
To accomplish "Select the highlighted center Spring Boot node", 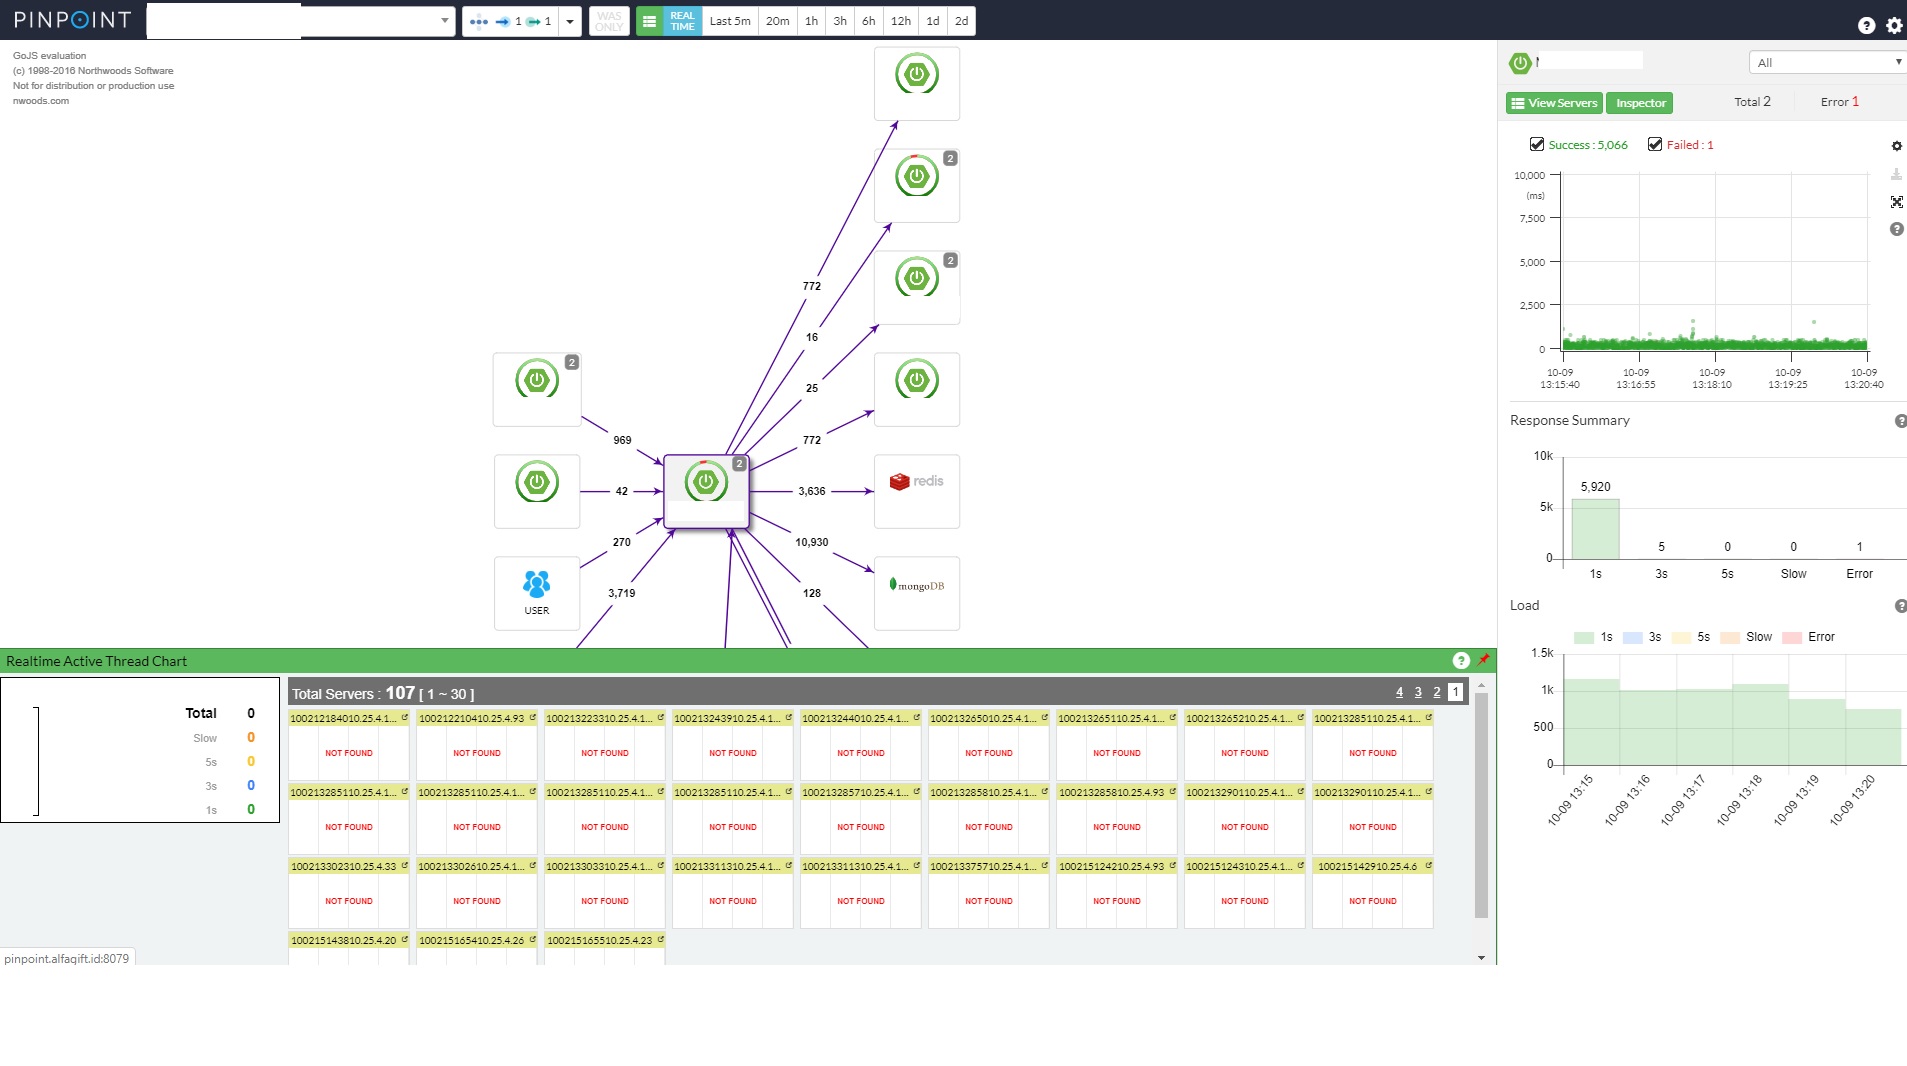I will (706, 491).
